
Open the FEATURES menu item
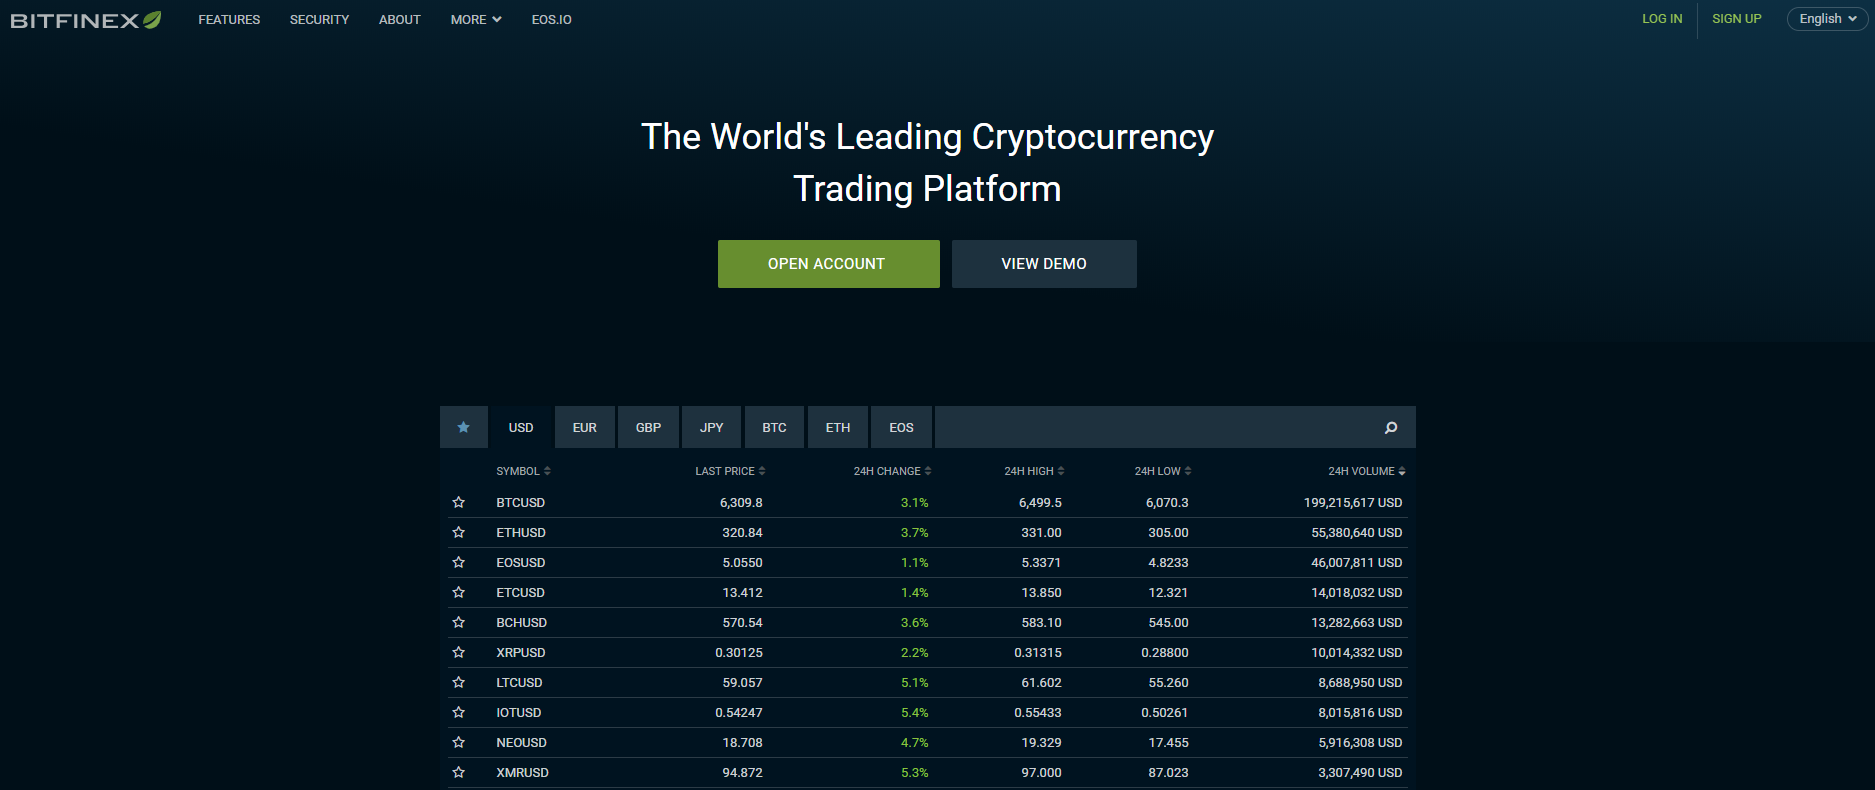coord(229,20)
